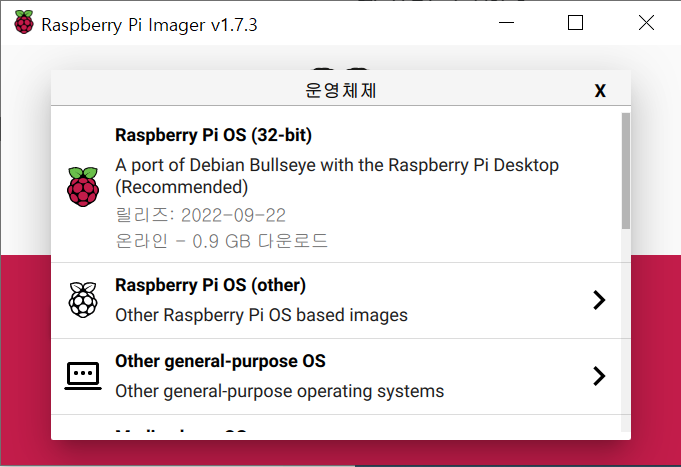Screen dimensions: 681x467
Task: Minimize the Raspberry Pi Imager window
Action: point(506,23)
